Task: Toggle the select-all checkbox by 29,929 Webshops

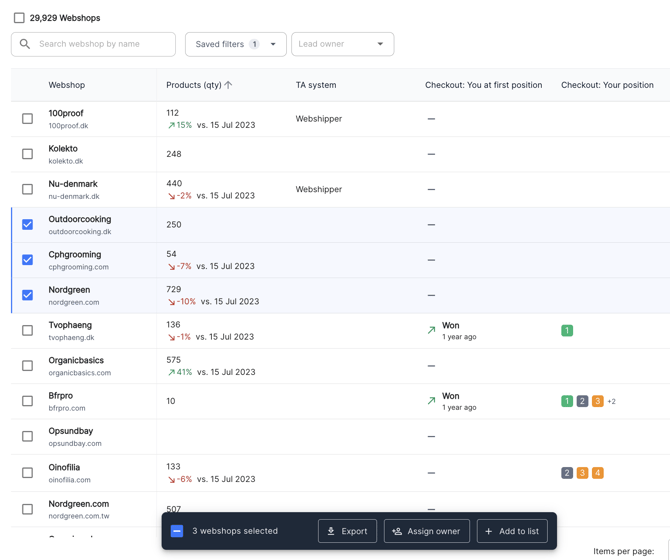Action: pyautogui.click(x=19, y=18)
